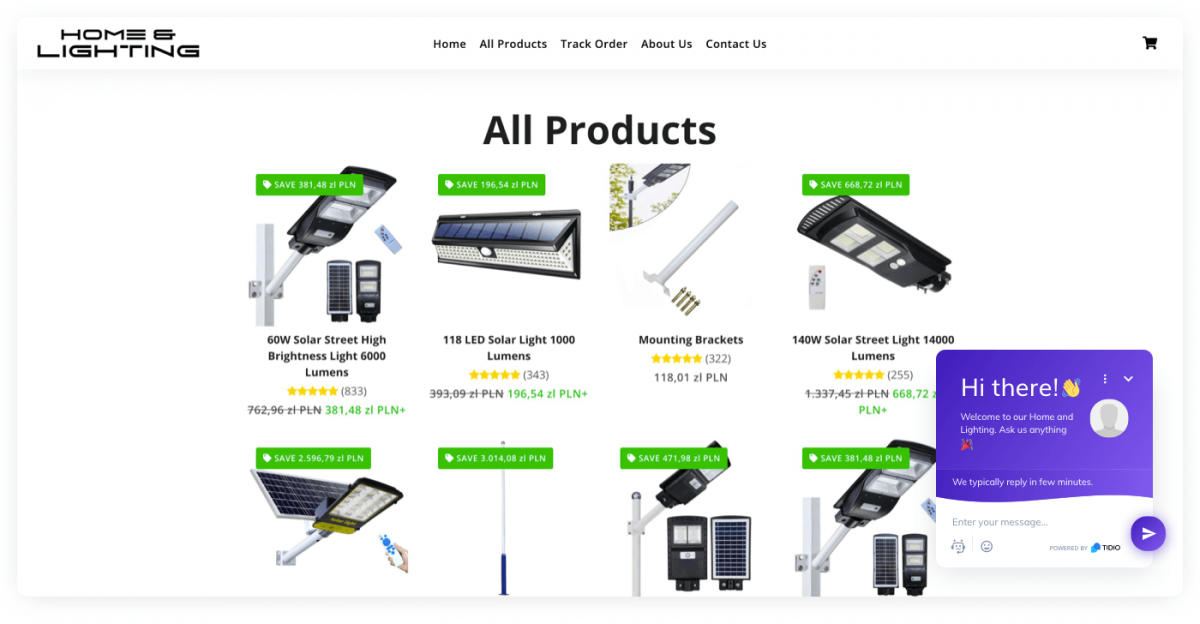Open the 60W Solar Street High Brightness Light link
This screenshot has height=624, width=1200.
(x=327, y=356)
